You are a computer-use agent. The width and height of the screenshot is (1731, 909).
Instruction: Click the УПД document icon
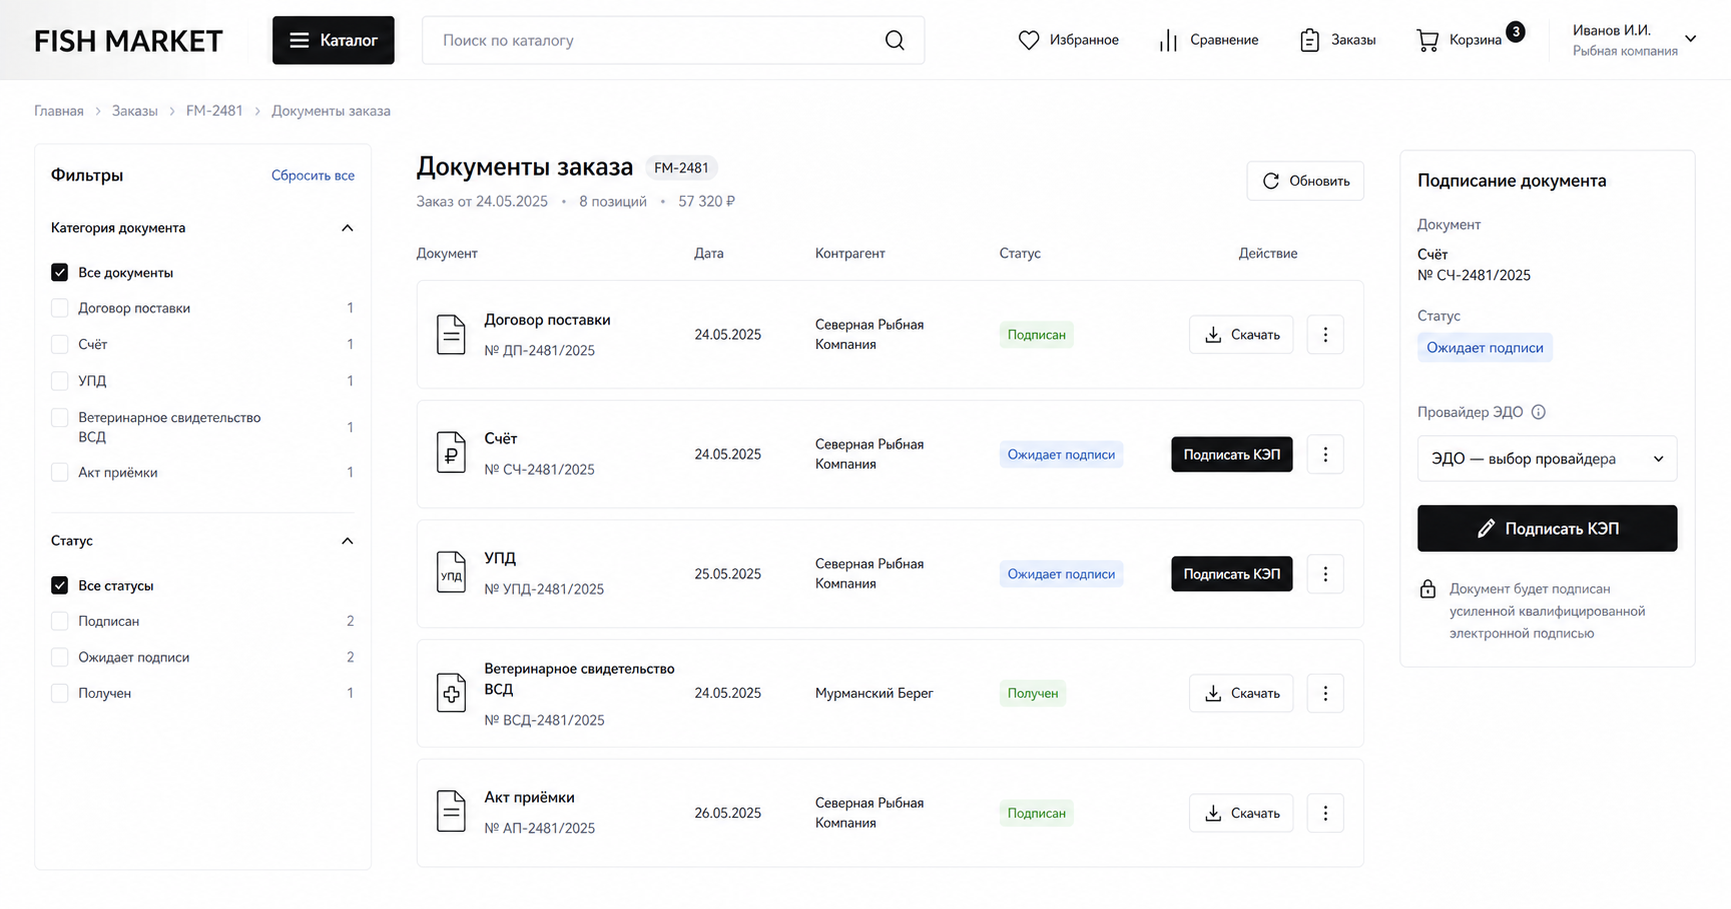coord(451,572)
